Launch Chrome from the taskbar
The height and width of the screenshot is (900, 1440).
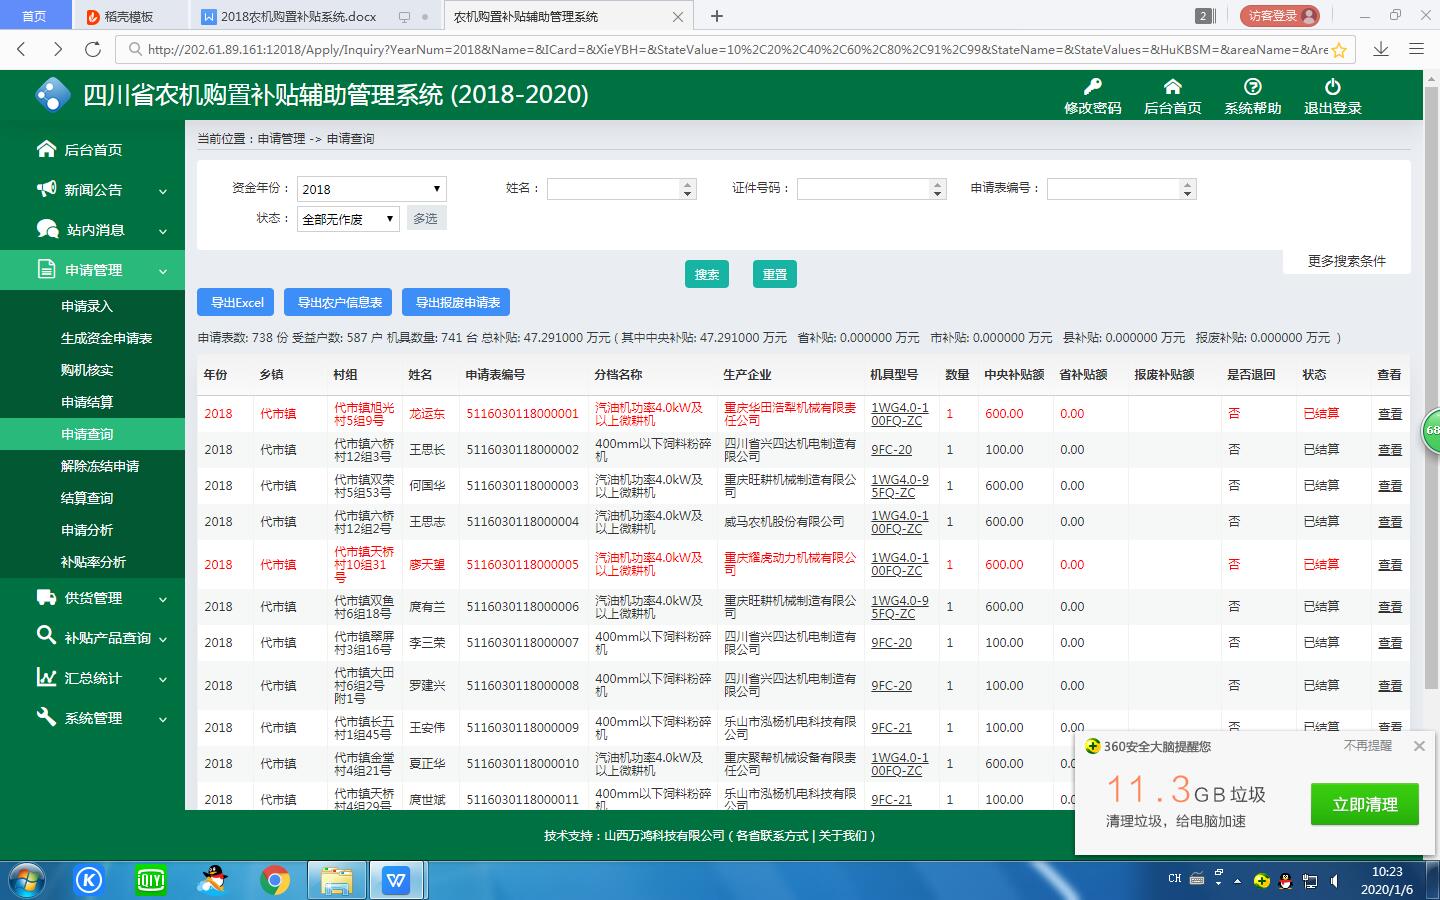pos(274,880)
